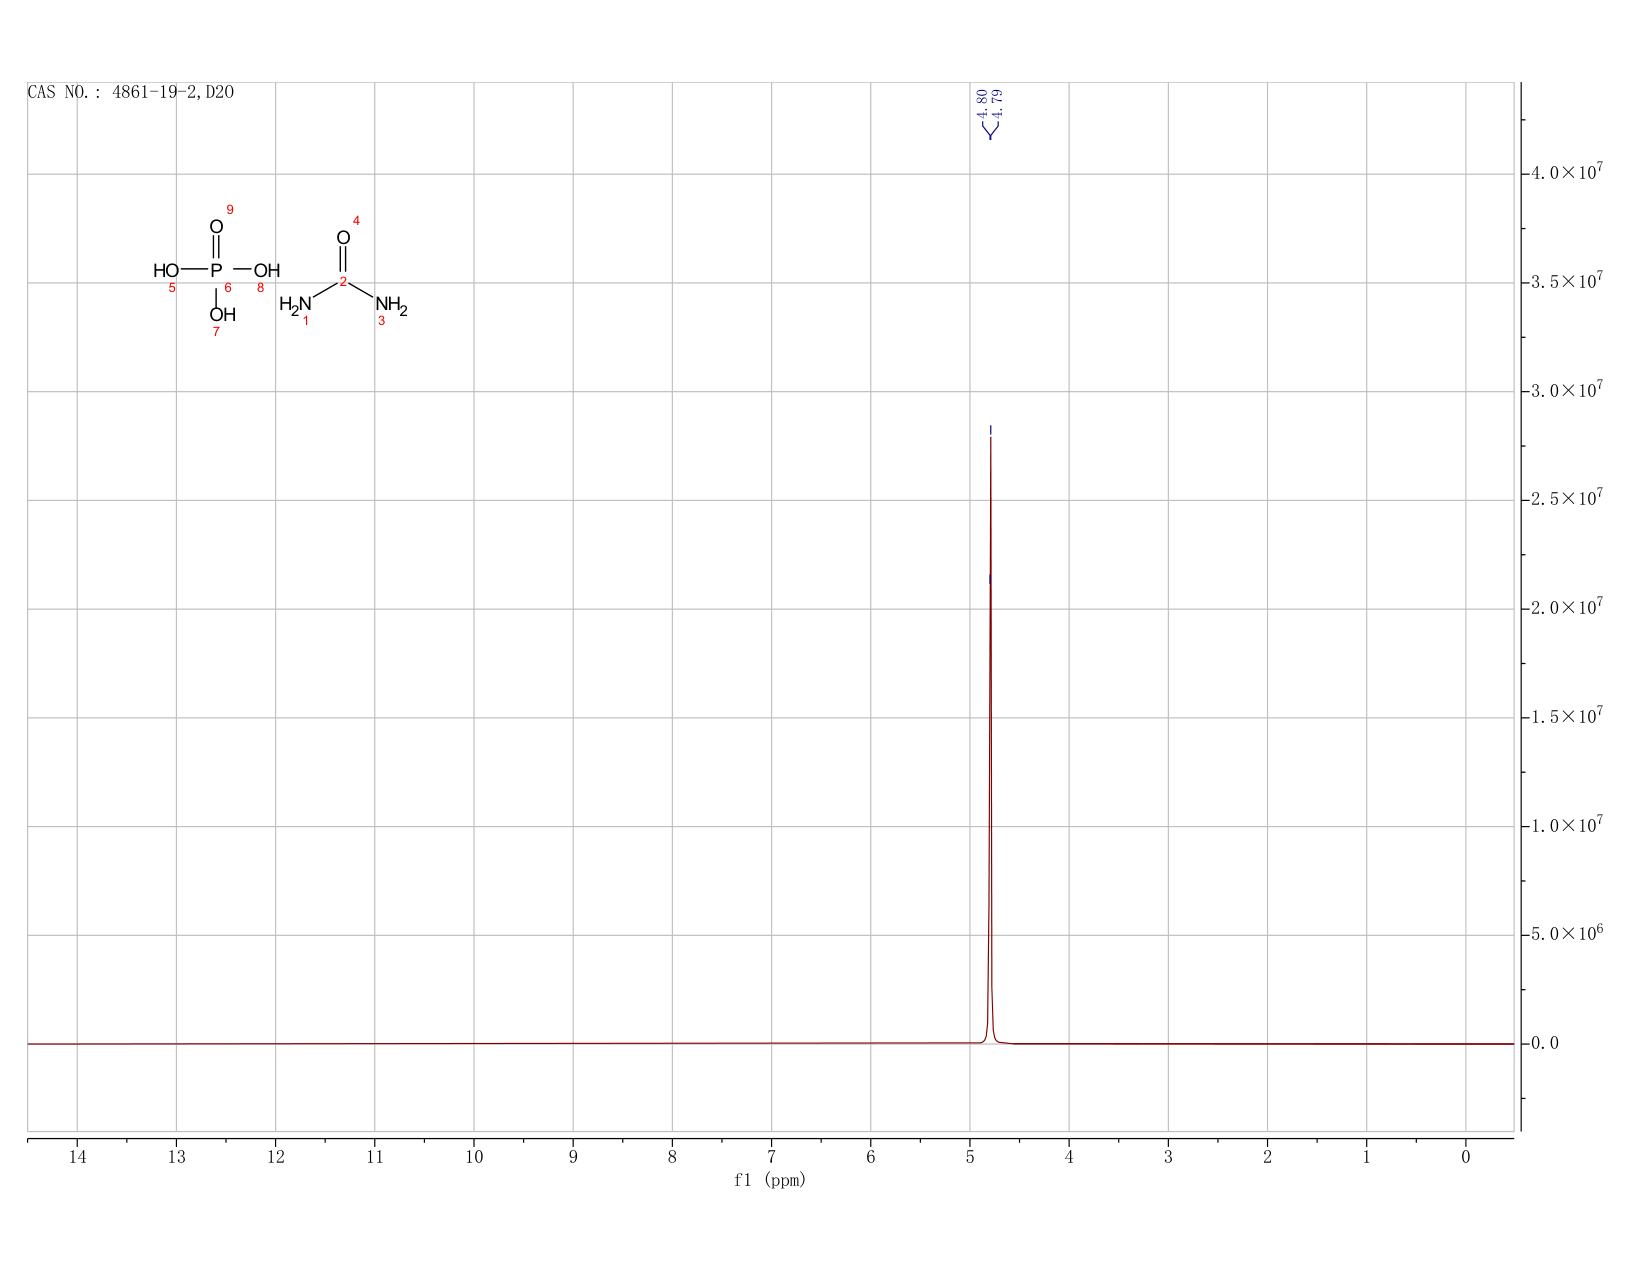Click the 0.0 intensity label
Screen dimensions: 1650x1275
pyautogui.click(x=1545, y=1044)
